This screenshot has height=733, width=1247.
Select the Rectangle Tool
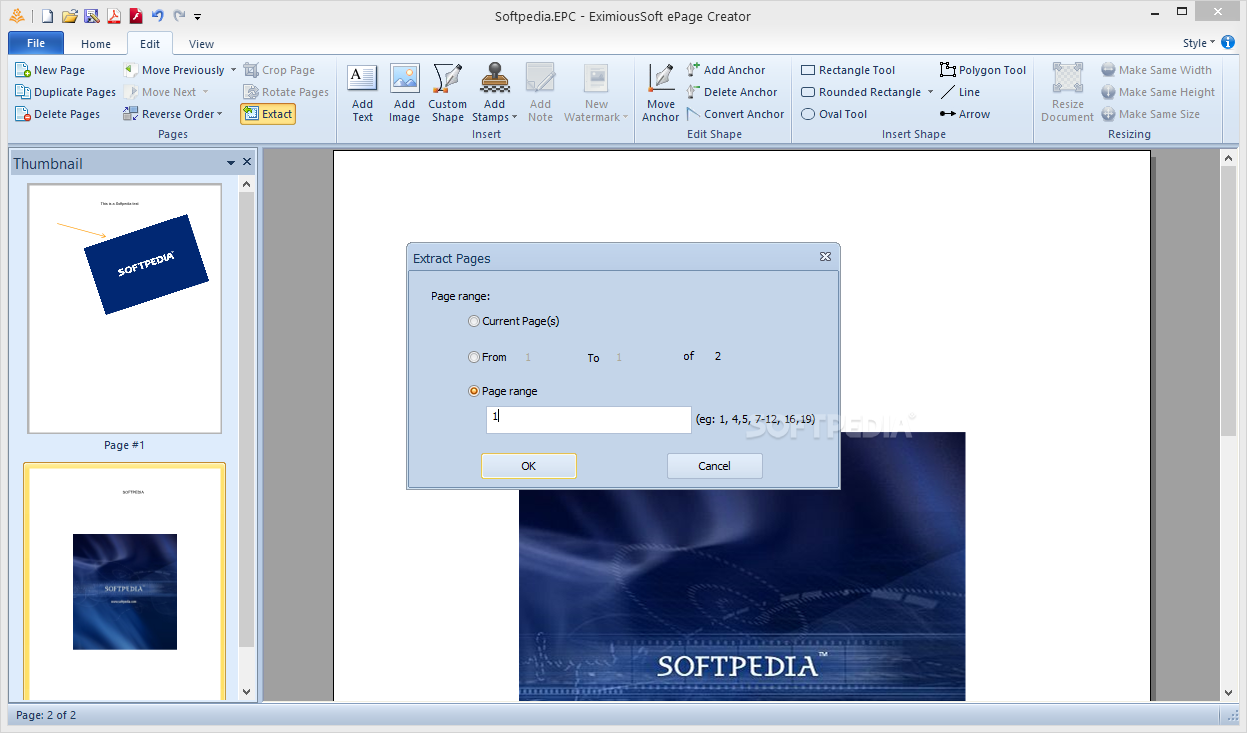(848, 70)
